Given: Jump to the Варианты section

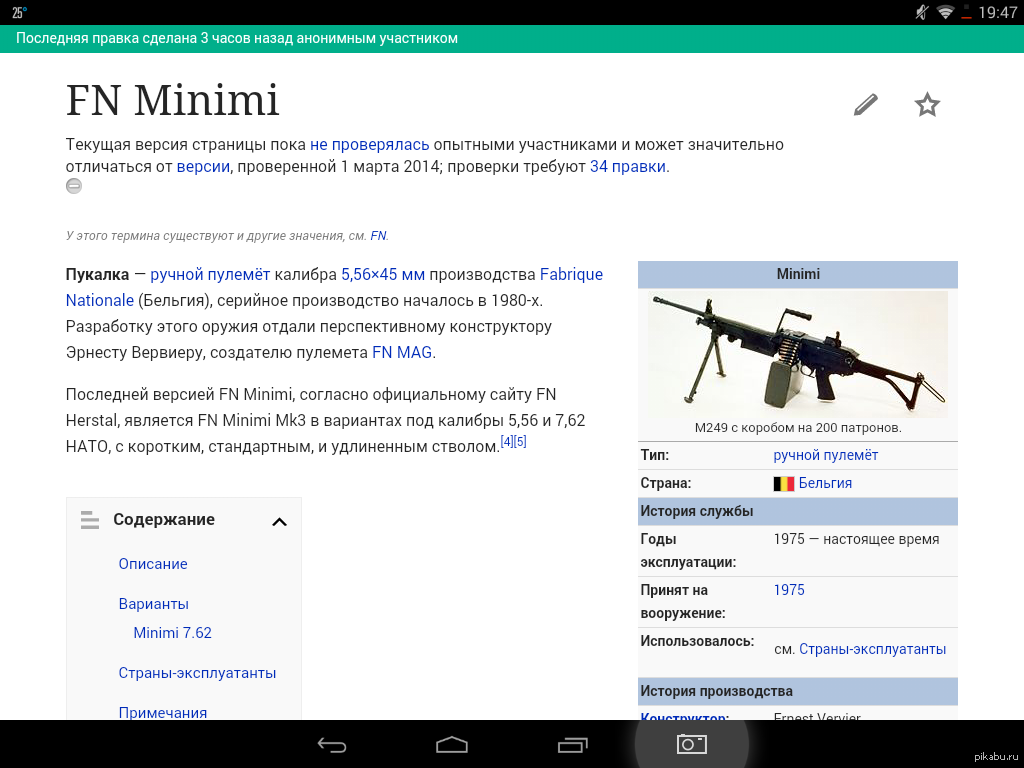Looking at the screenshot, I should pyautogui.click(x=153, y=604).
